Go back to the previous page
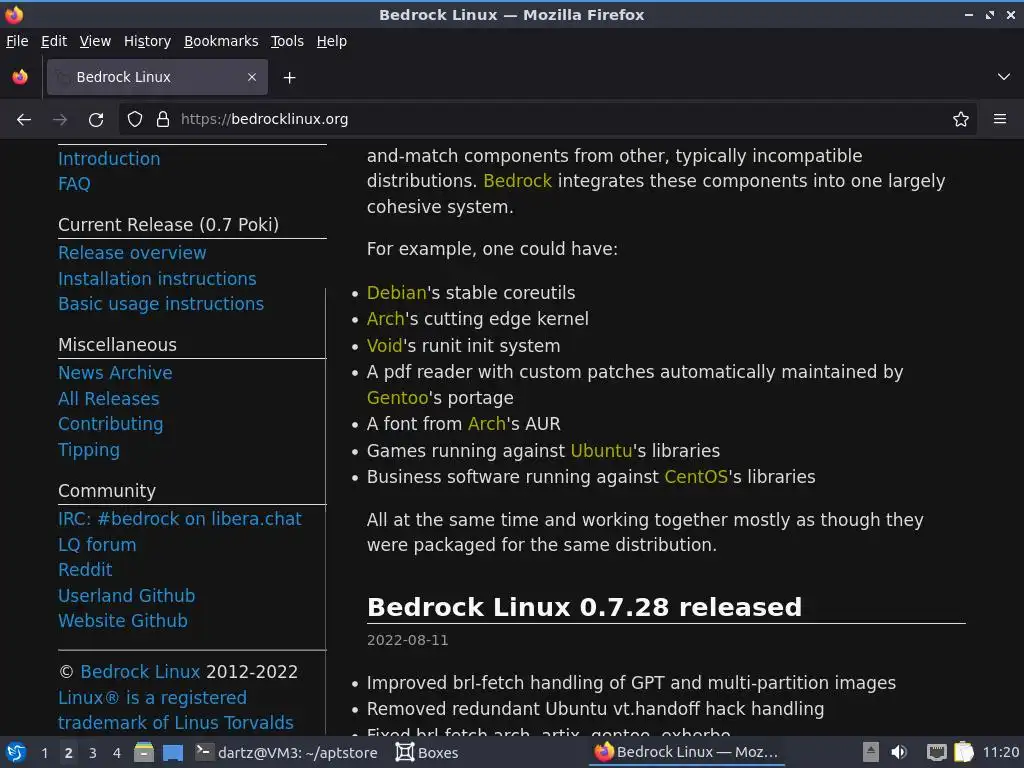This screenshot has width=1024, height=768. [24, 120]
